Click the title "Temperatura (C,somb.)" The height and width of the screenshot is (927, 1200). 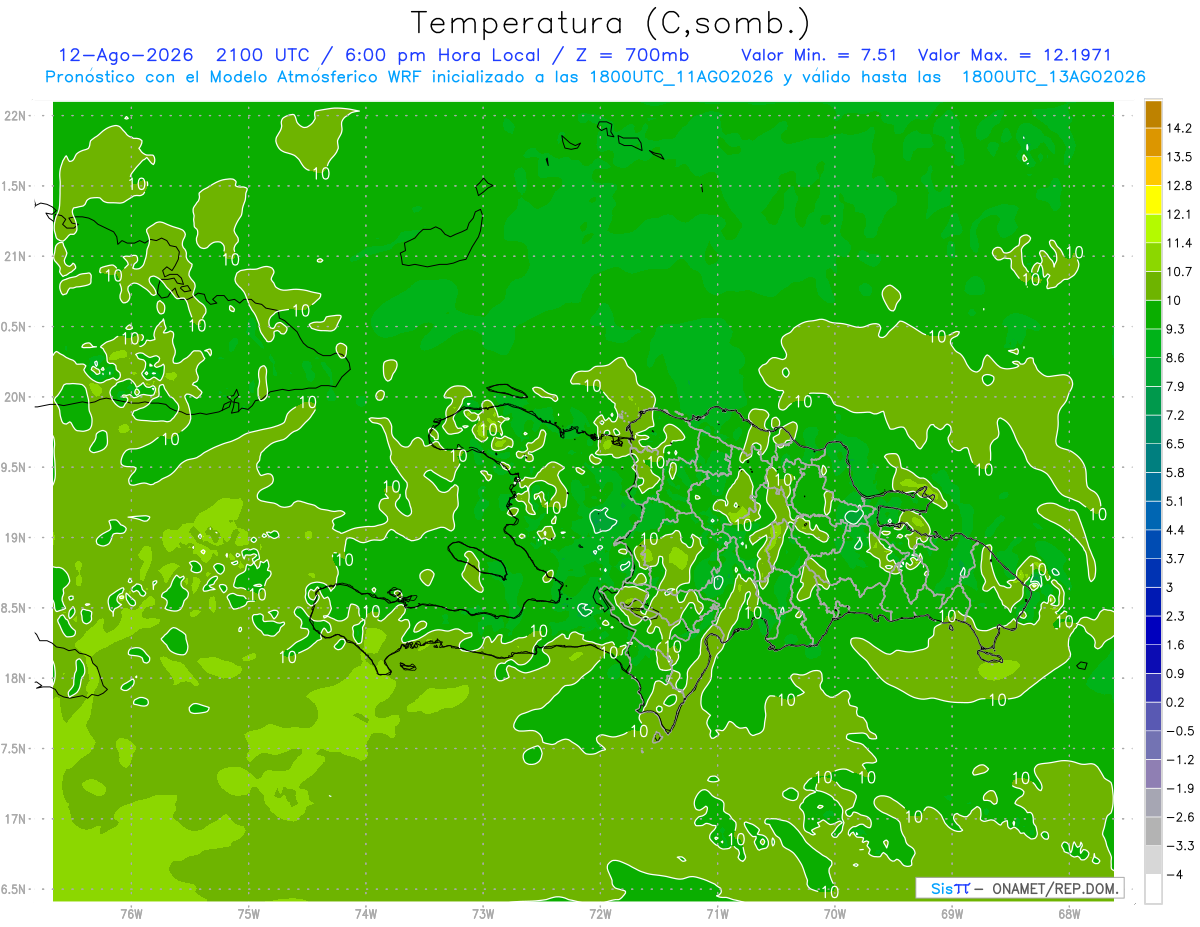pos(611,23)
